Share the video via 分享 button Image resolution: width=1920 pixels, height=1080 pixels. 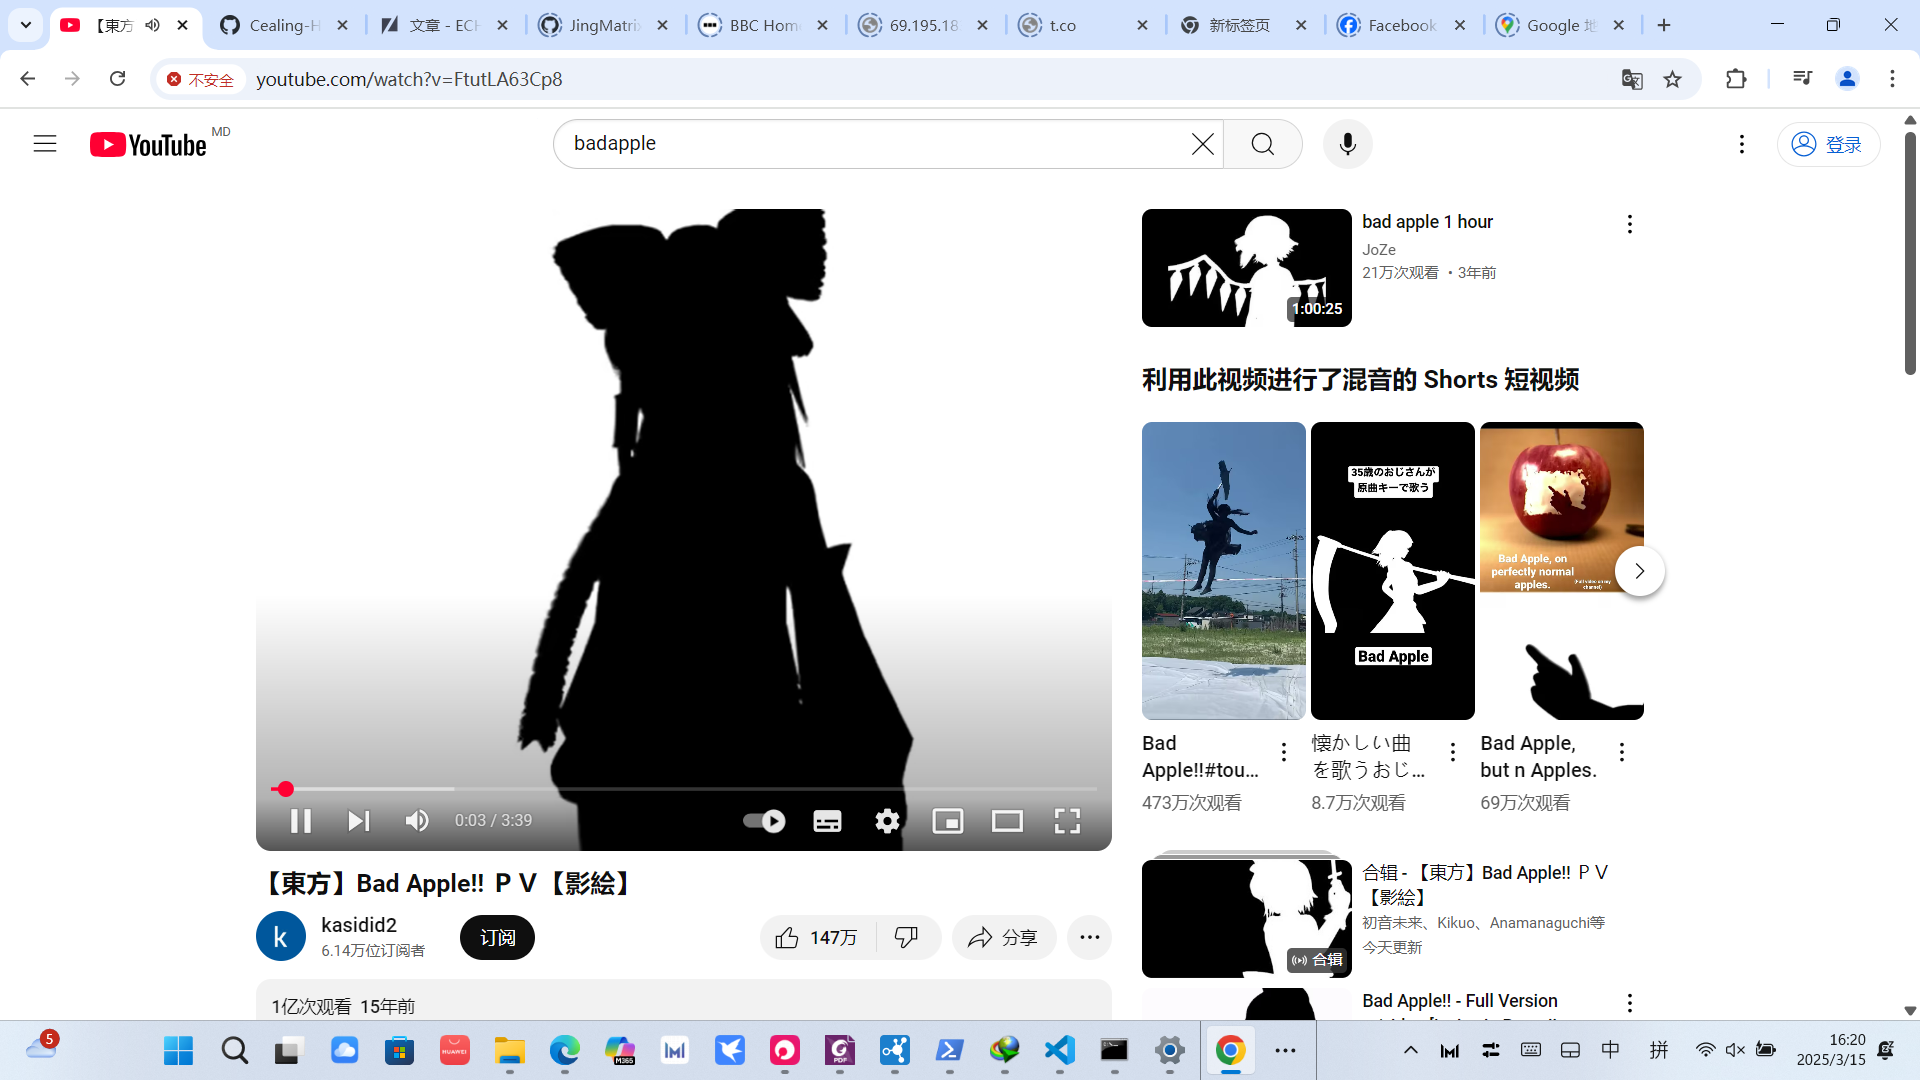click(1004, 937)
